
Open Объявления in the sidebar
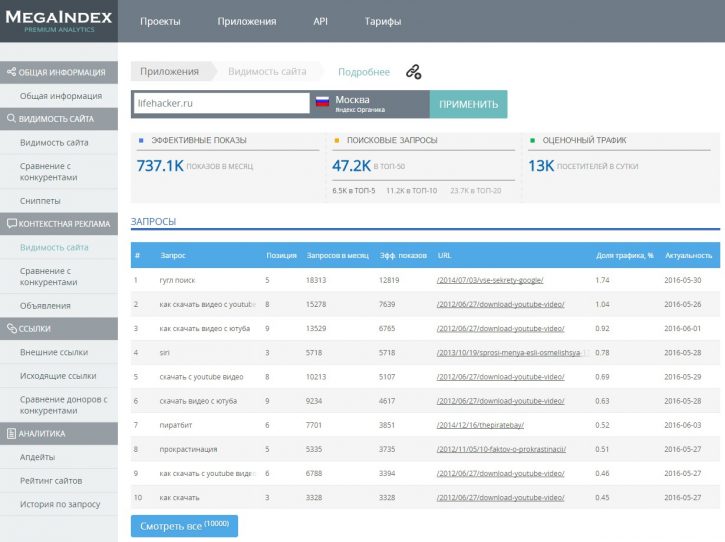(x=45, y=306)
